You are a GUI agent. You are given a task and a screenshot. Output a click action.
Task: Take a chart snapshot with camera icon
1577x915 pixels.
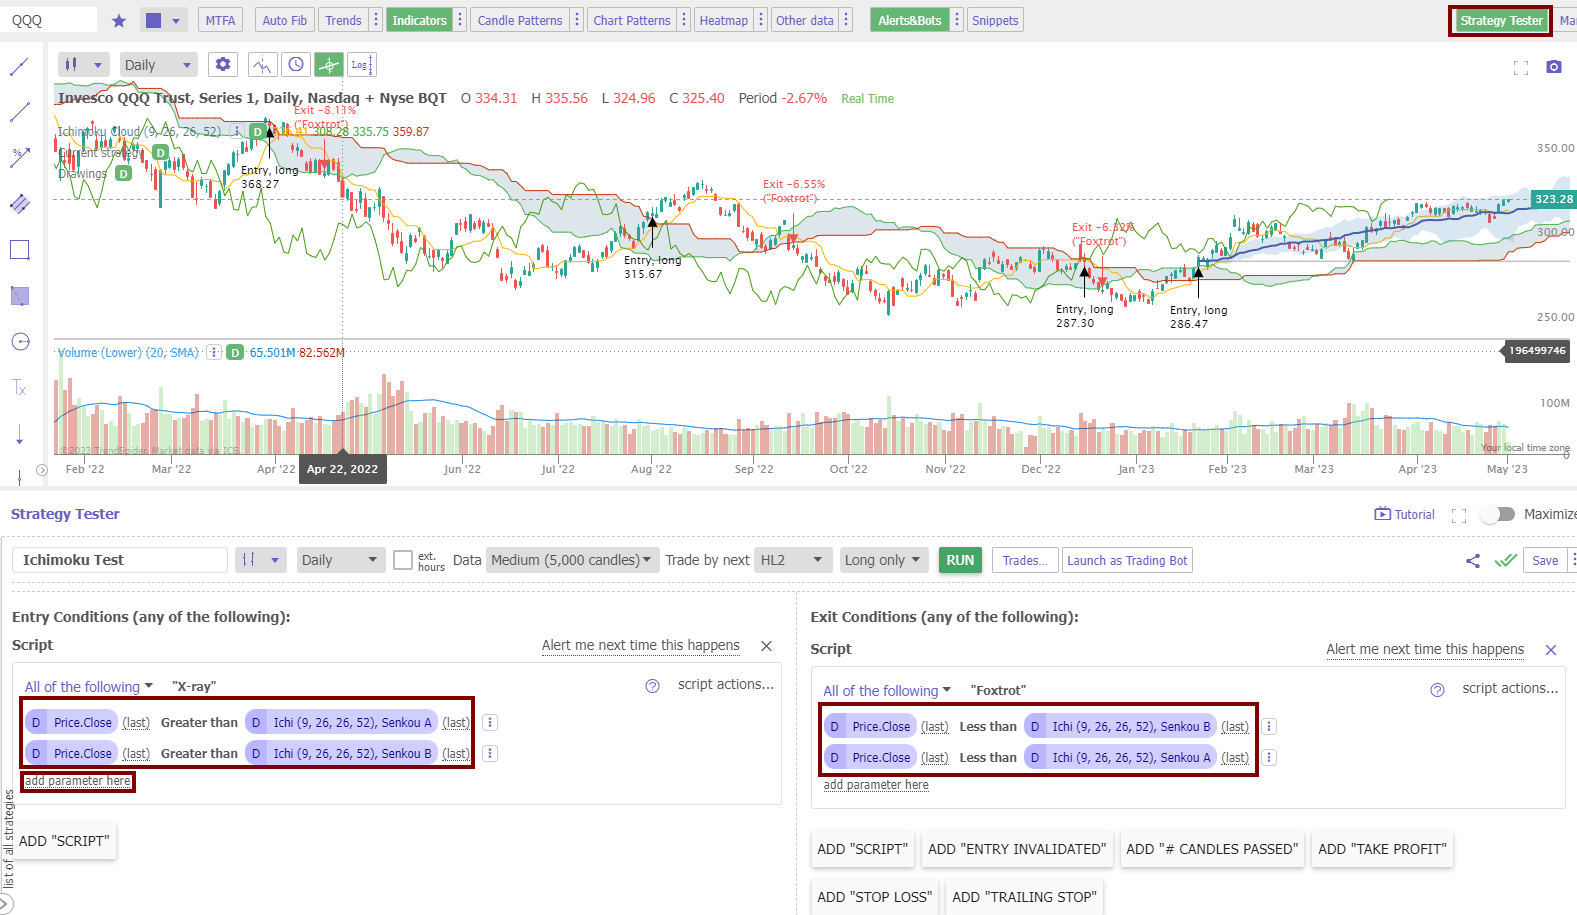pyautogui.click(x=1553, y=67)
